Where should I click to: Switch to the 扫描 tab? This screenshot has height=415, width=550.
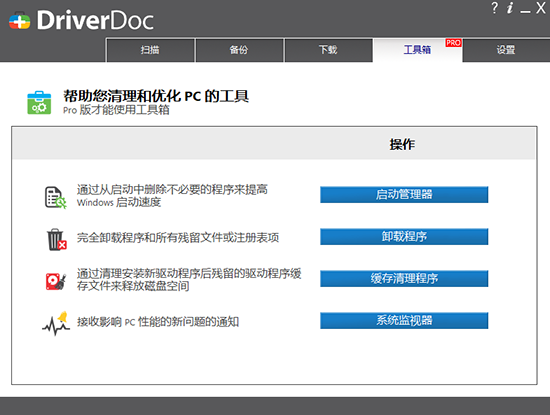150,50
